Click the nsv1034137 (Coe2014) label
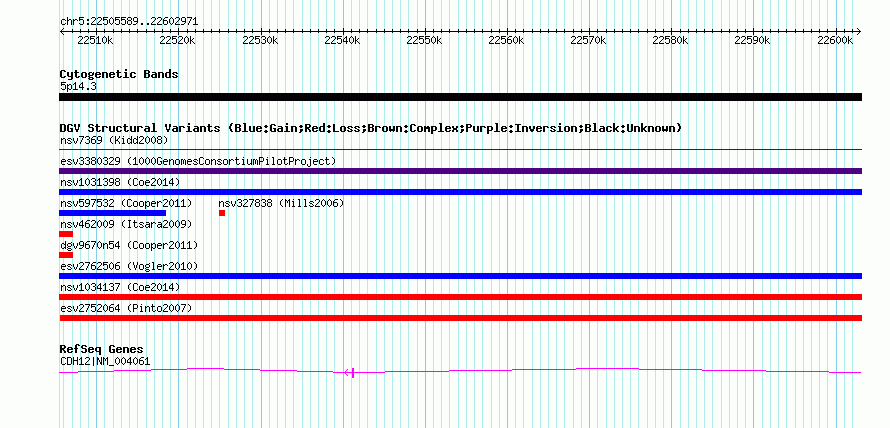Screen dimensions: 890x428 point(120,287)
